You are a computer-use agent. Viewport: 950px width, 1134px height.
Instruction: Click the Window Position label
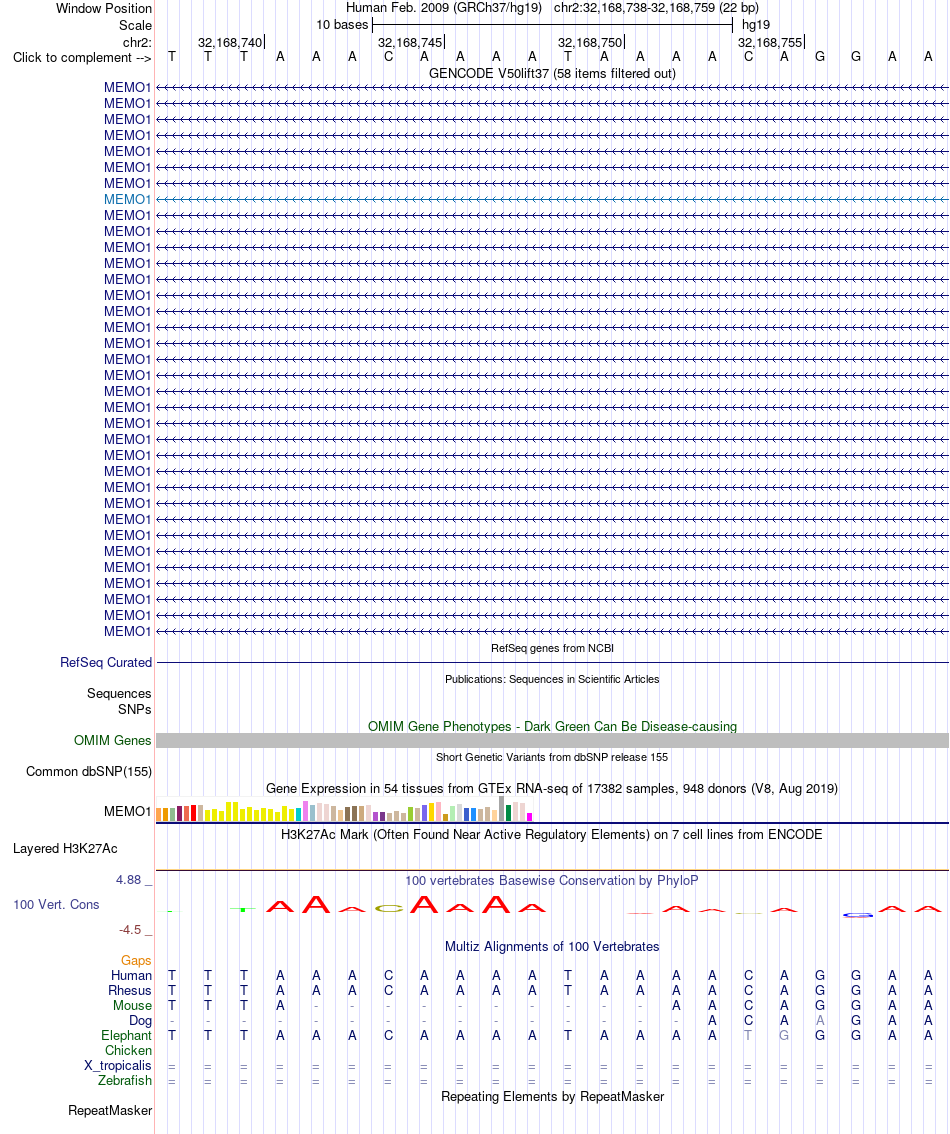[x=103, y=9]
